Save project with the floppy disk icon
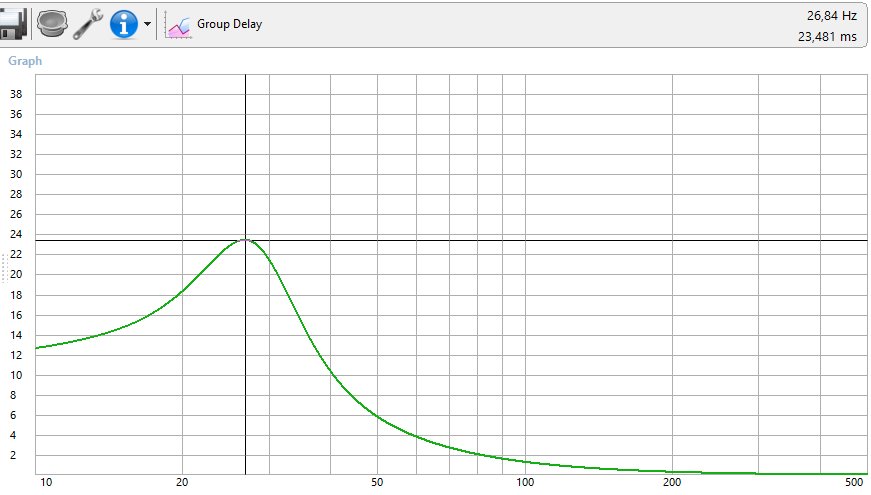This screenshot has width=871, height=495. (12, 24)
